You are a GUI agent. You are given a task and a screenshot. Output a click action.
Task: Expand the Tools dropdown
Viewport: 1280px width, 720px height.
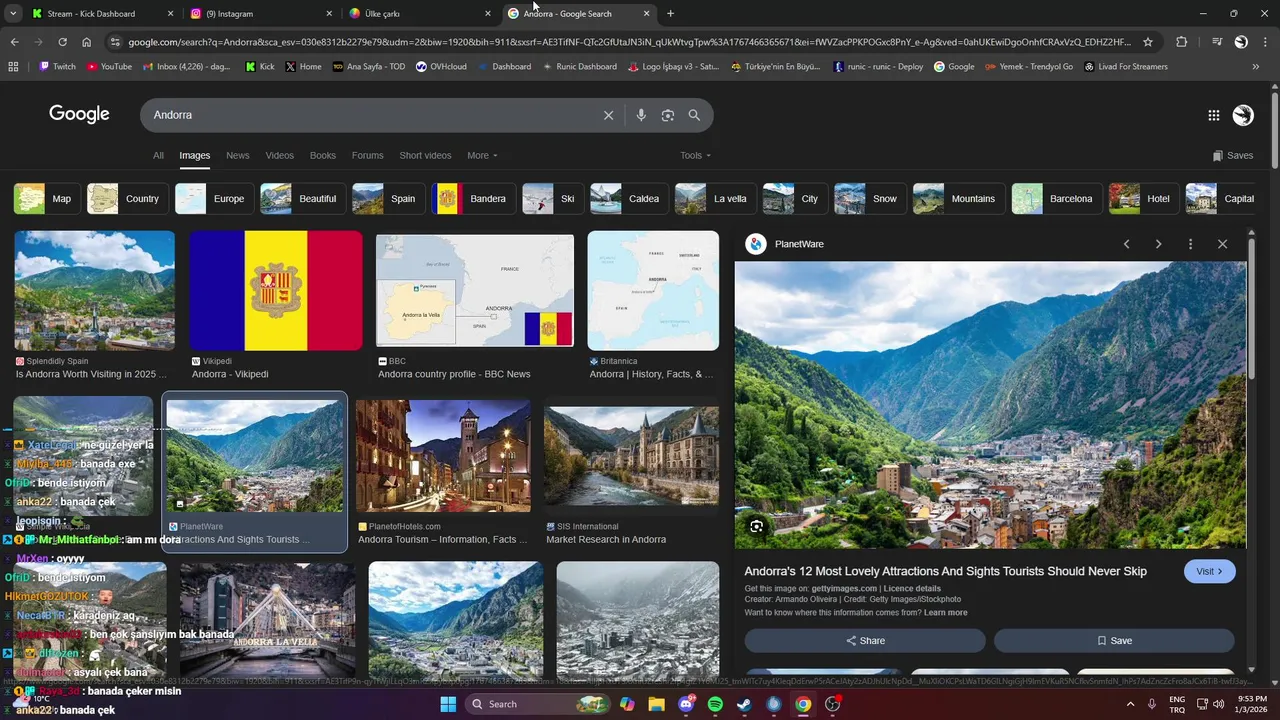(695, 155)
